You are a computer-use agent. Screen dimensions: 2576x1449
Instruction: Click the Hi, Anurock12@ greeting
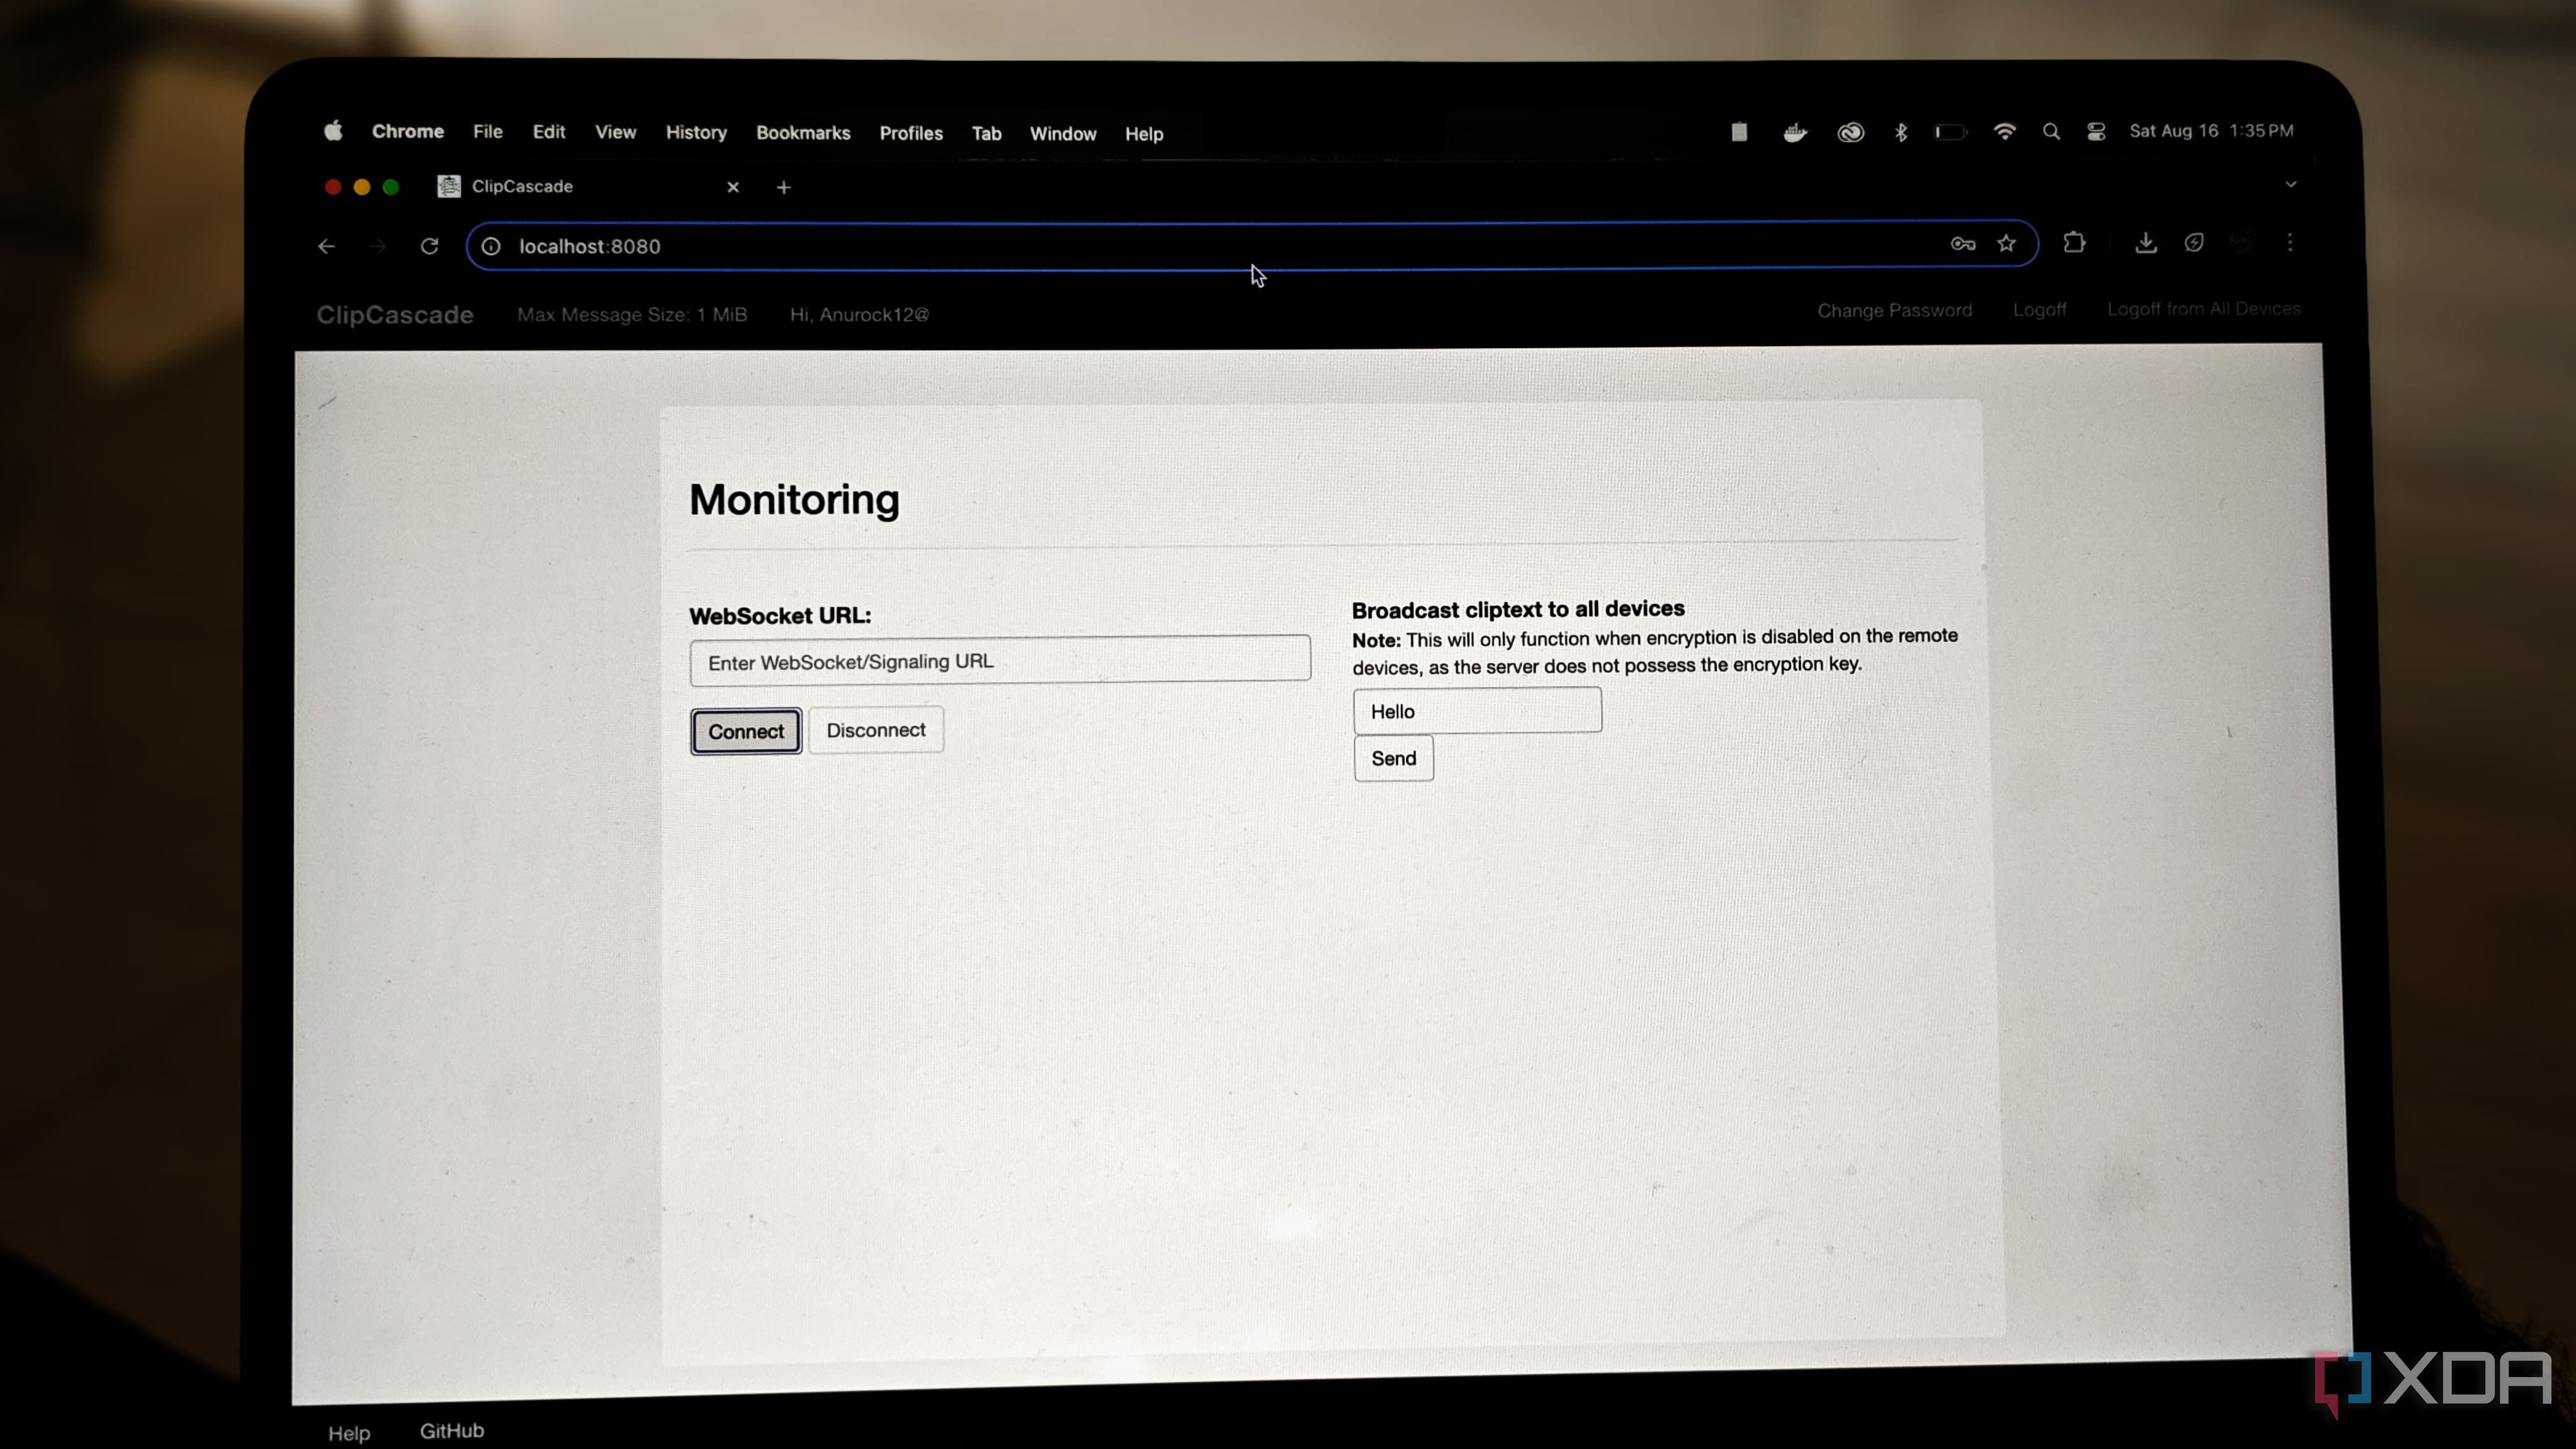pos(859,315)
